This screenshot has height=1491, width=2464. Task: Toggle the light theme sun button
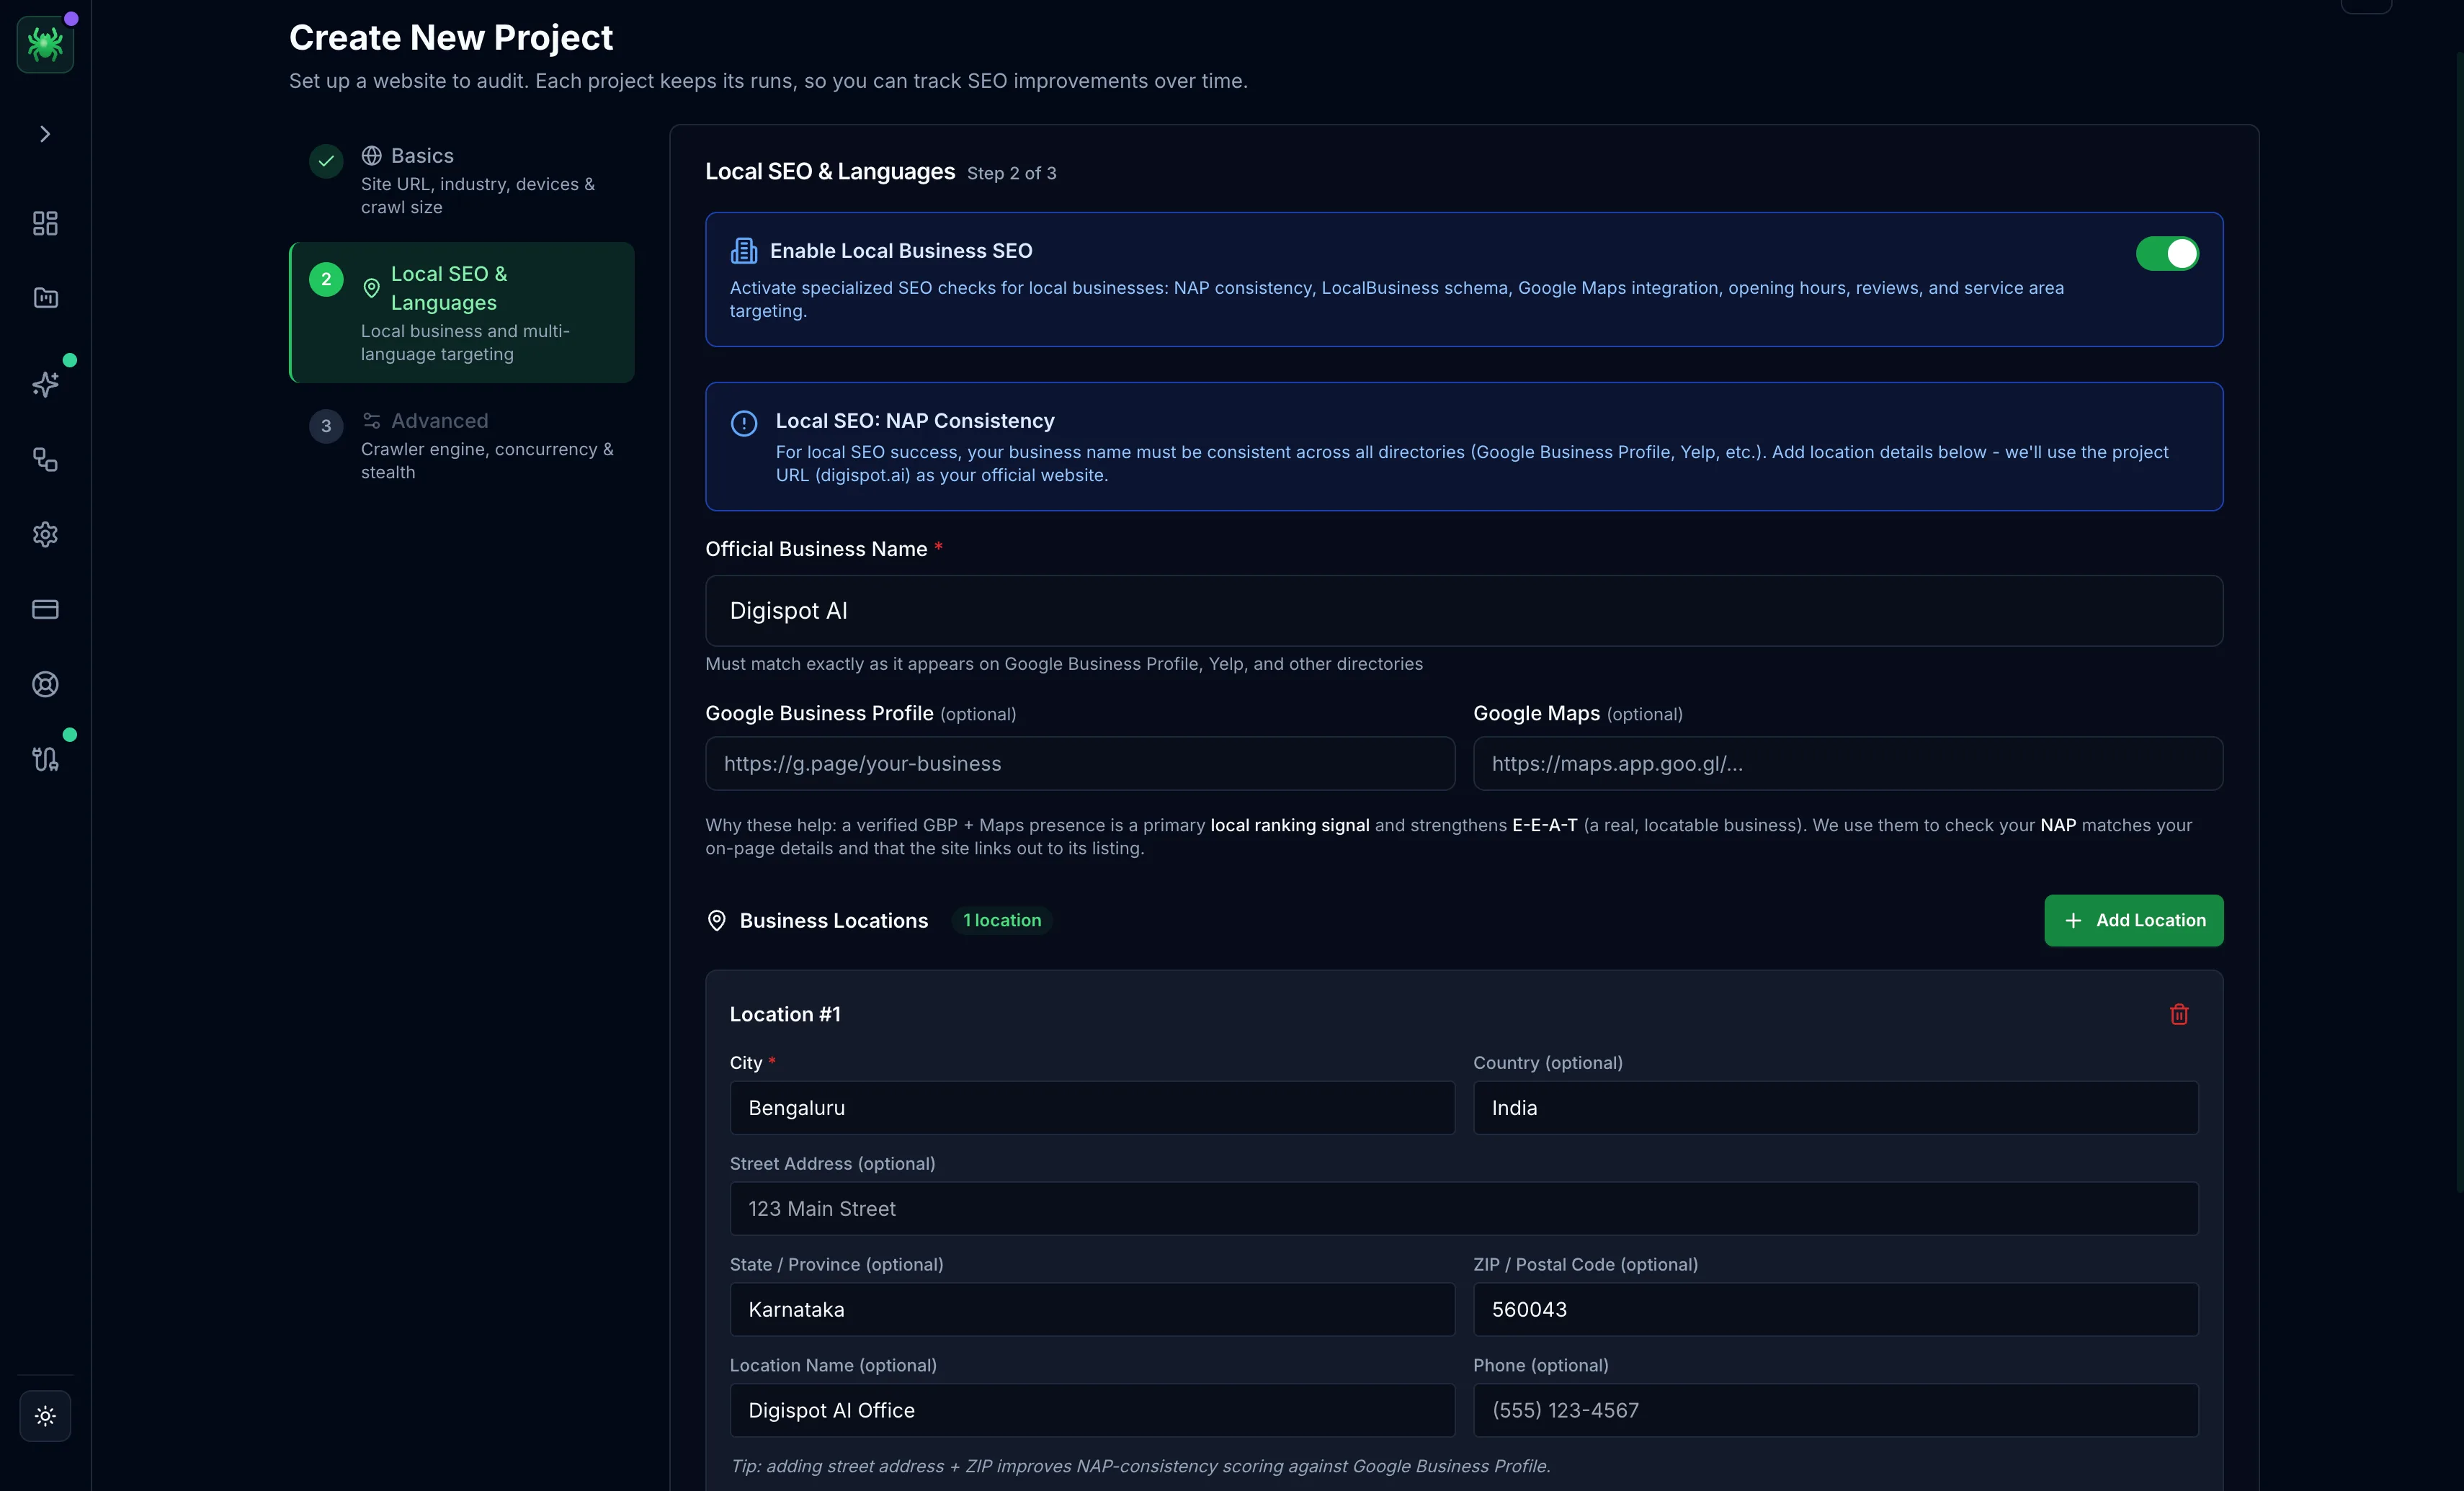click(x=45, y=1415)
